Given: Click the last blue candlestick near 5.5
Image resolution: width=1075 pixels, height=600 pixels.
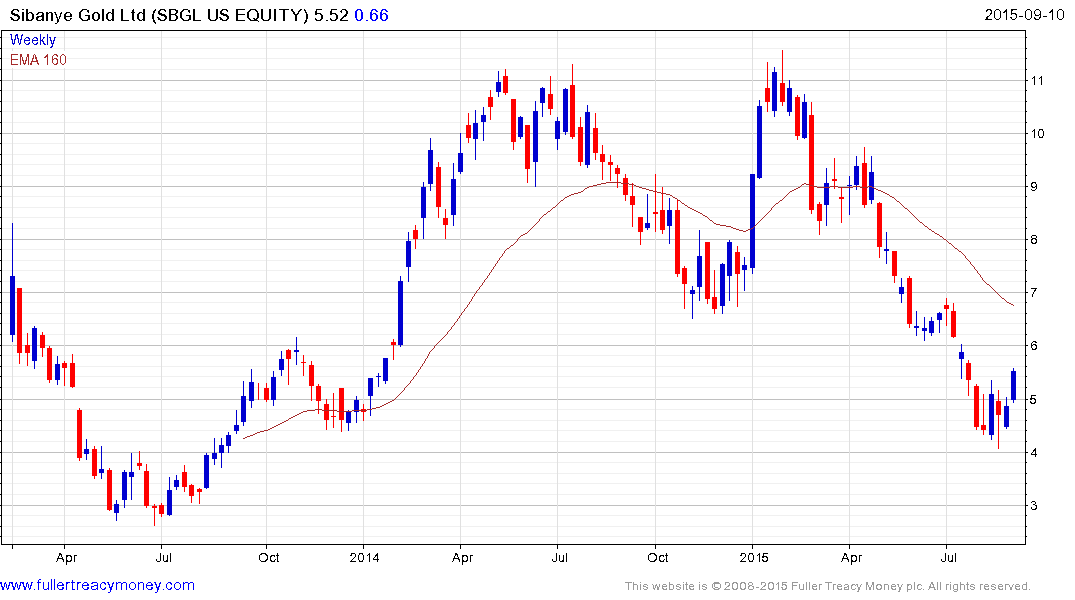Looking at the screenshot, I should 1014,385.
